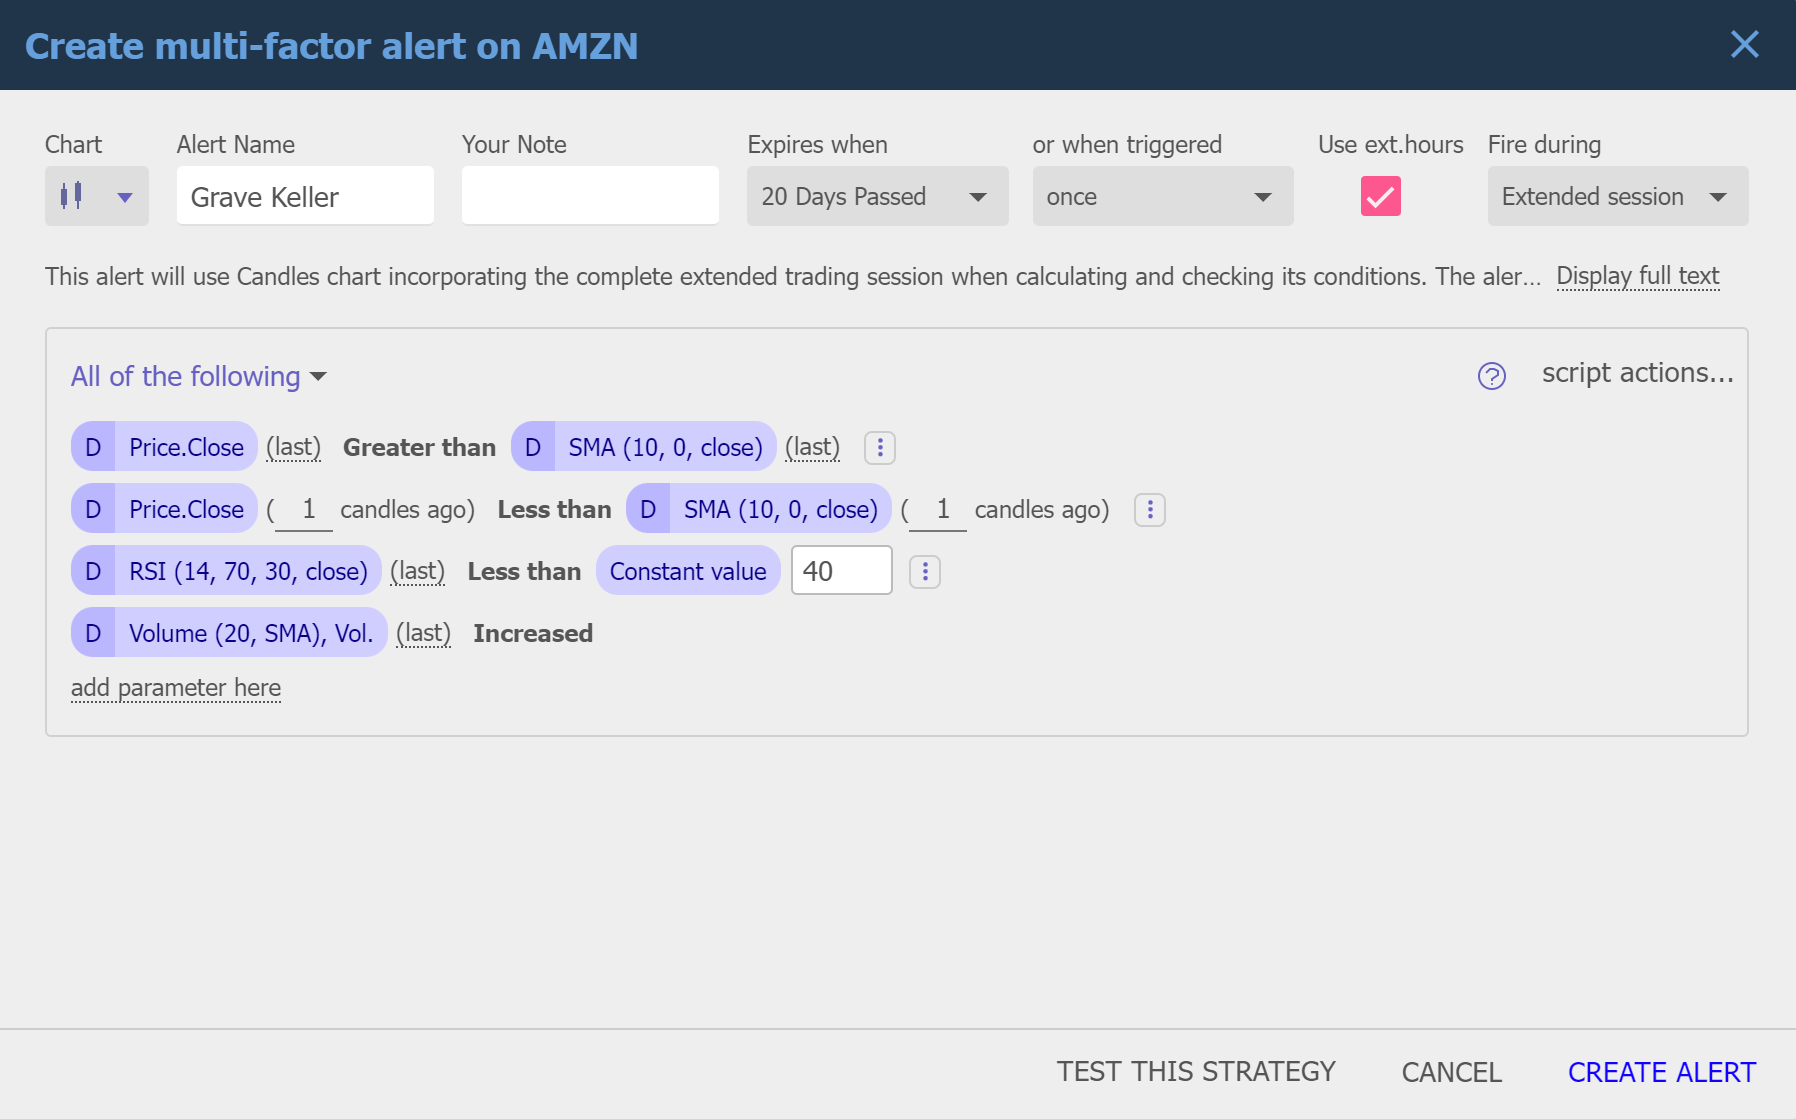1796x1119 pixels.
Task: Click the D badge on the Volume row
Action: (x=93, y=633)
